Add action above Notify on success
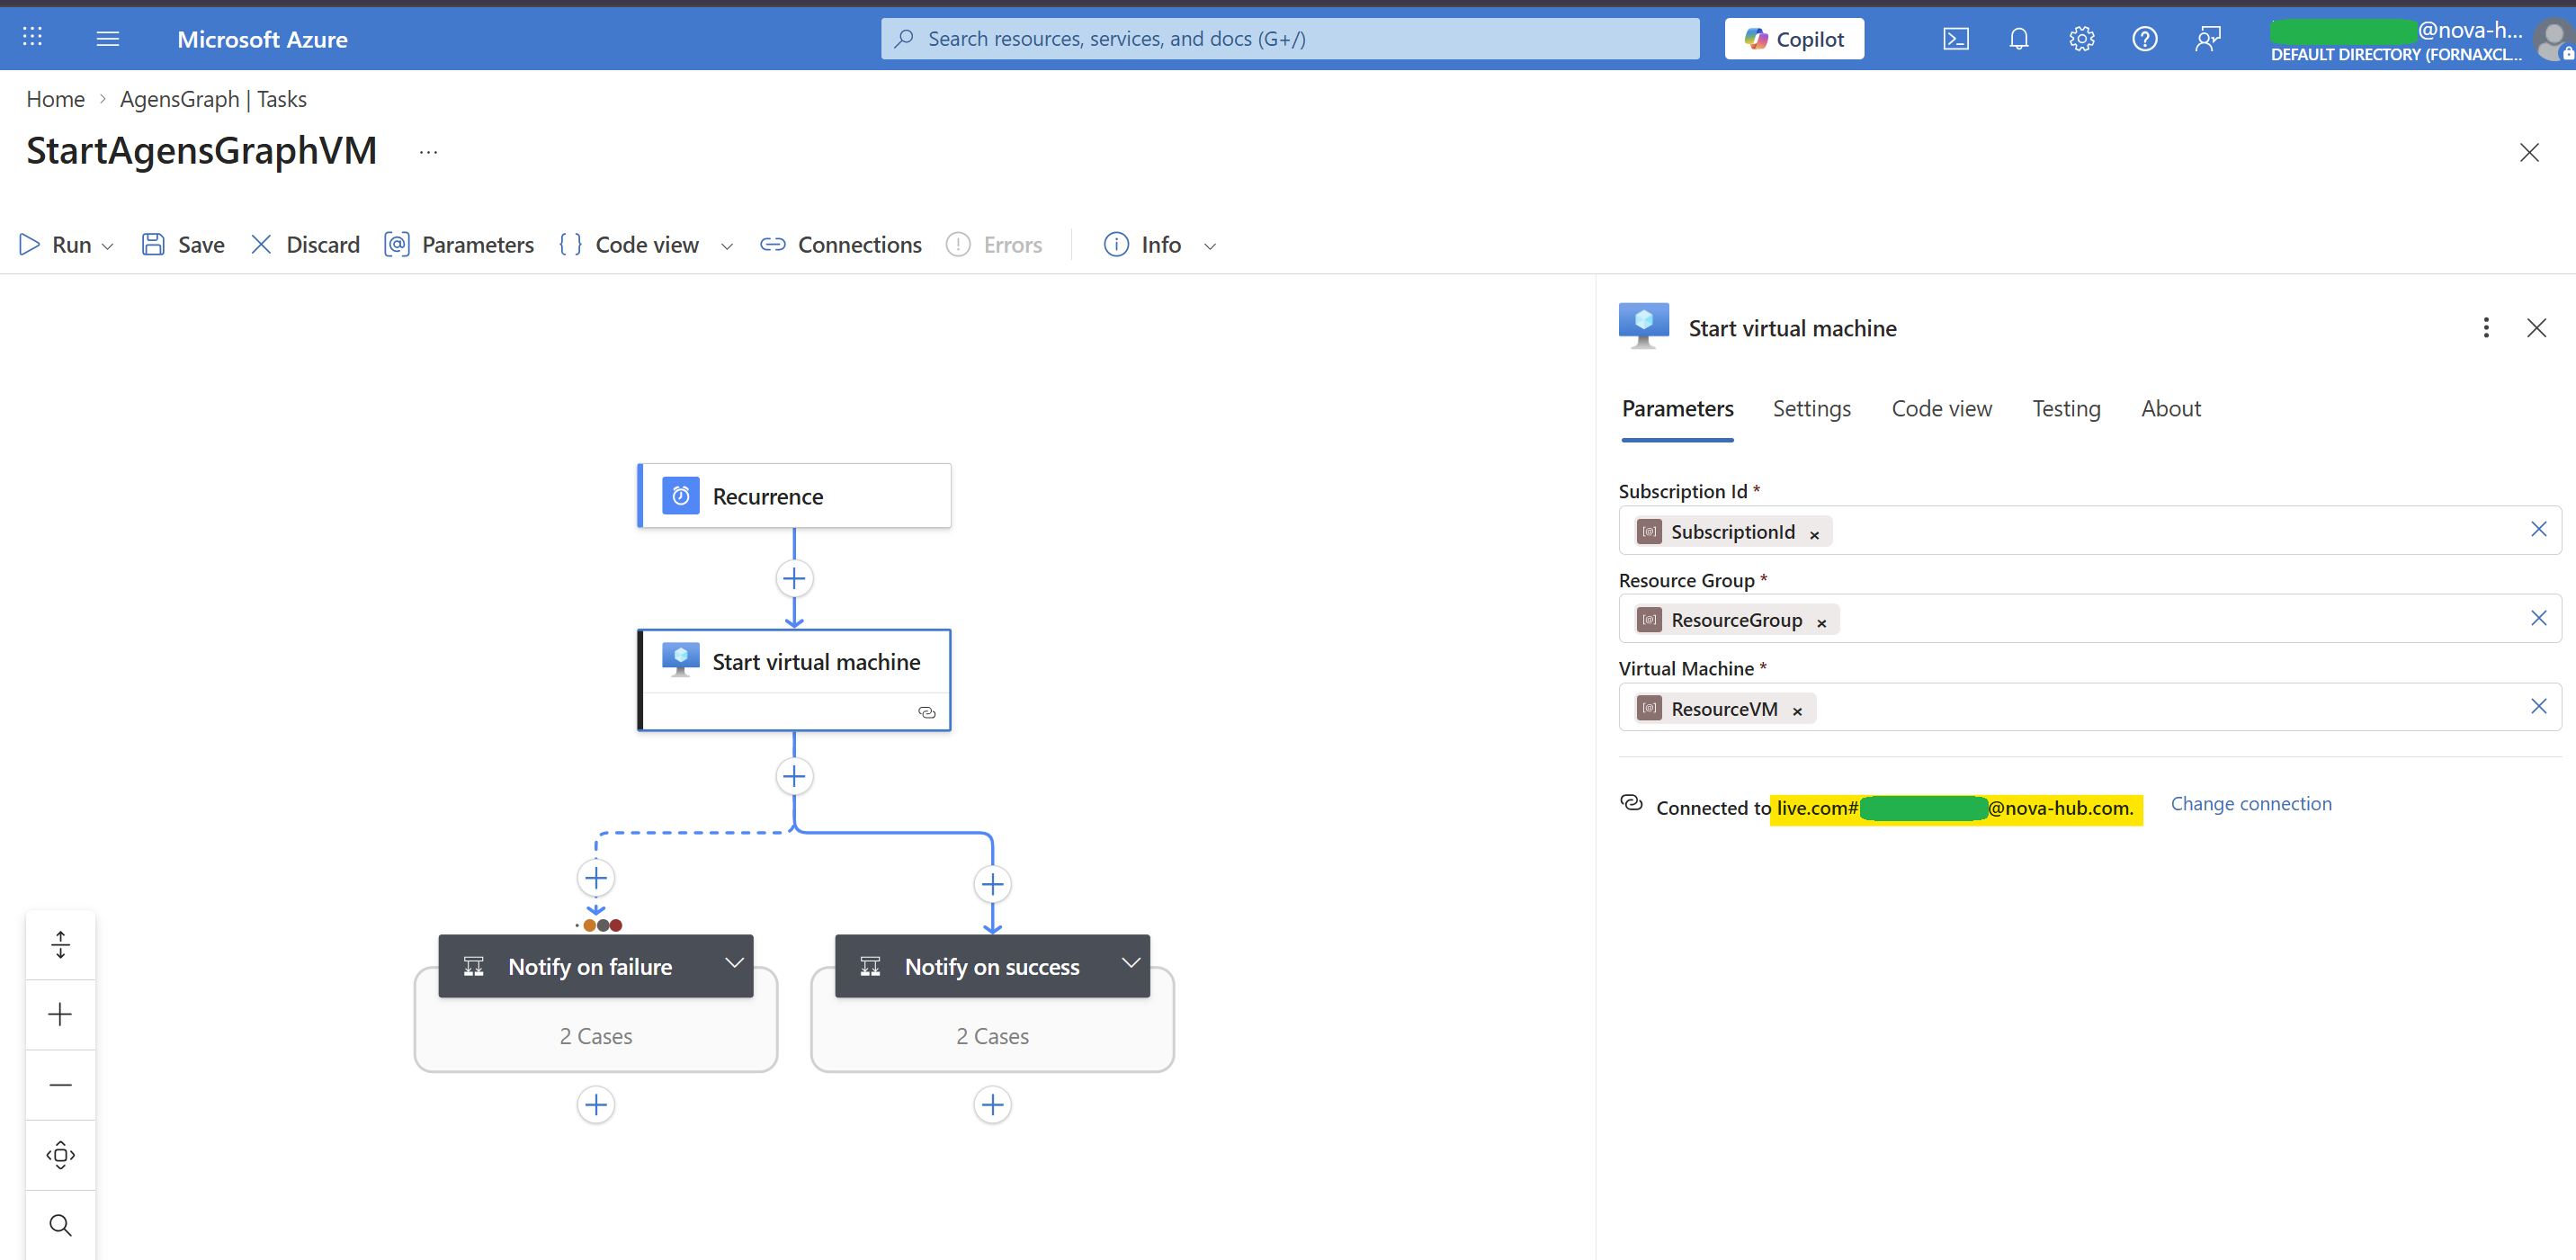This screenshot has height=1260, width=2576. pos(992,884)
